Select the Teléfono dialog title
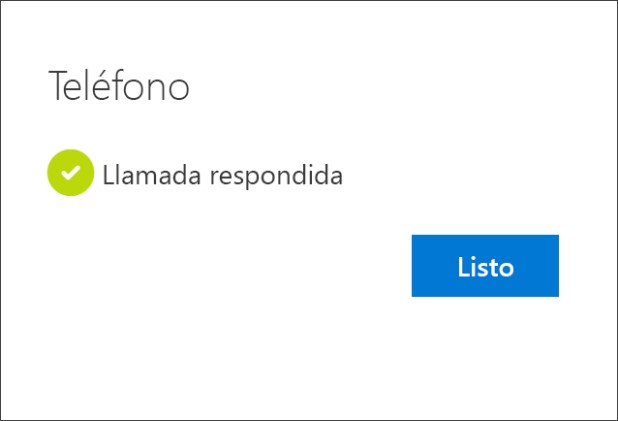Image resolution: width=618 pixels, height=421 pixels. (x=119, y=87)
